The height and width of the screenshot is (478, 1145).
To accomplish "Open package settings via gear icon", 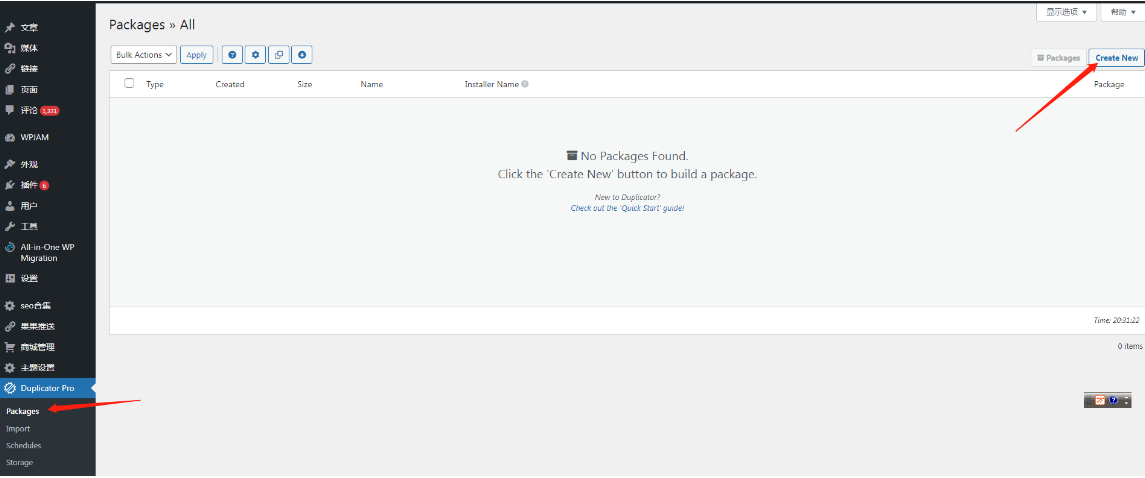I will pyautogui.click(x=255, y=55).
